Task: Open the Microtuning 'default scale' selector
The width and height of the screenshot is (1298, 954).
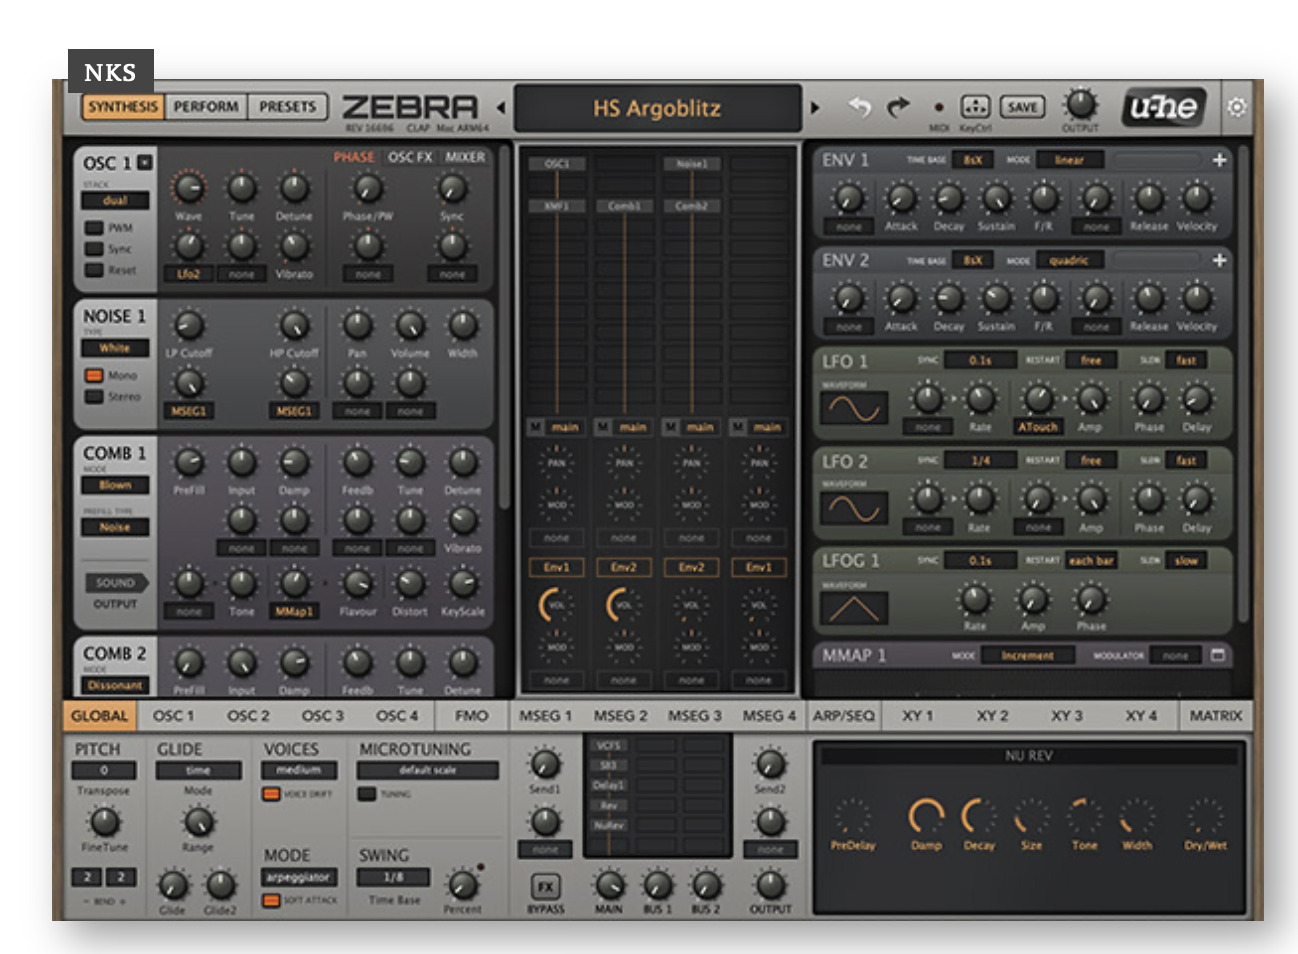Action: [x=428, y=770]
